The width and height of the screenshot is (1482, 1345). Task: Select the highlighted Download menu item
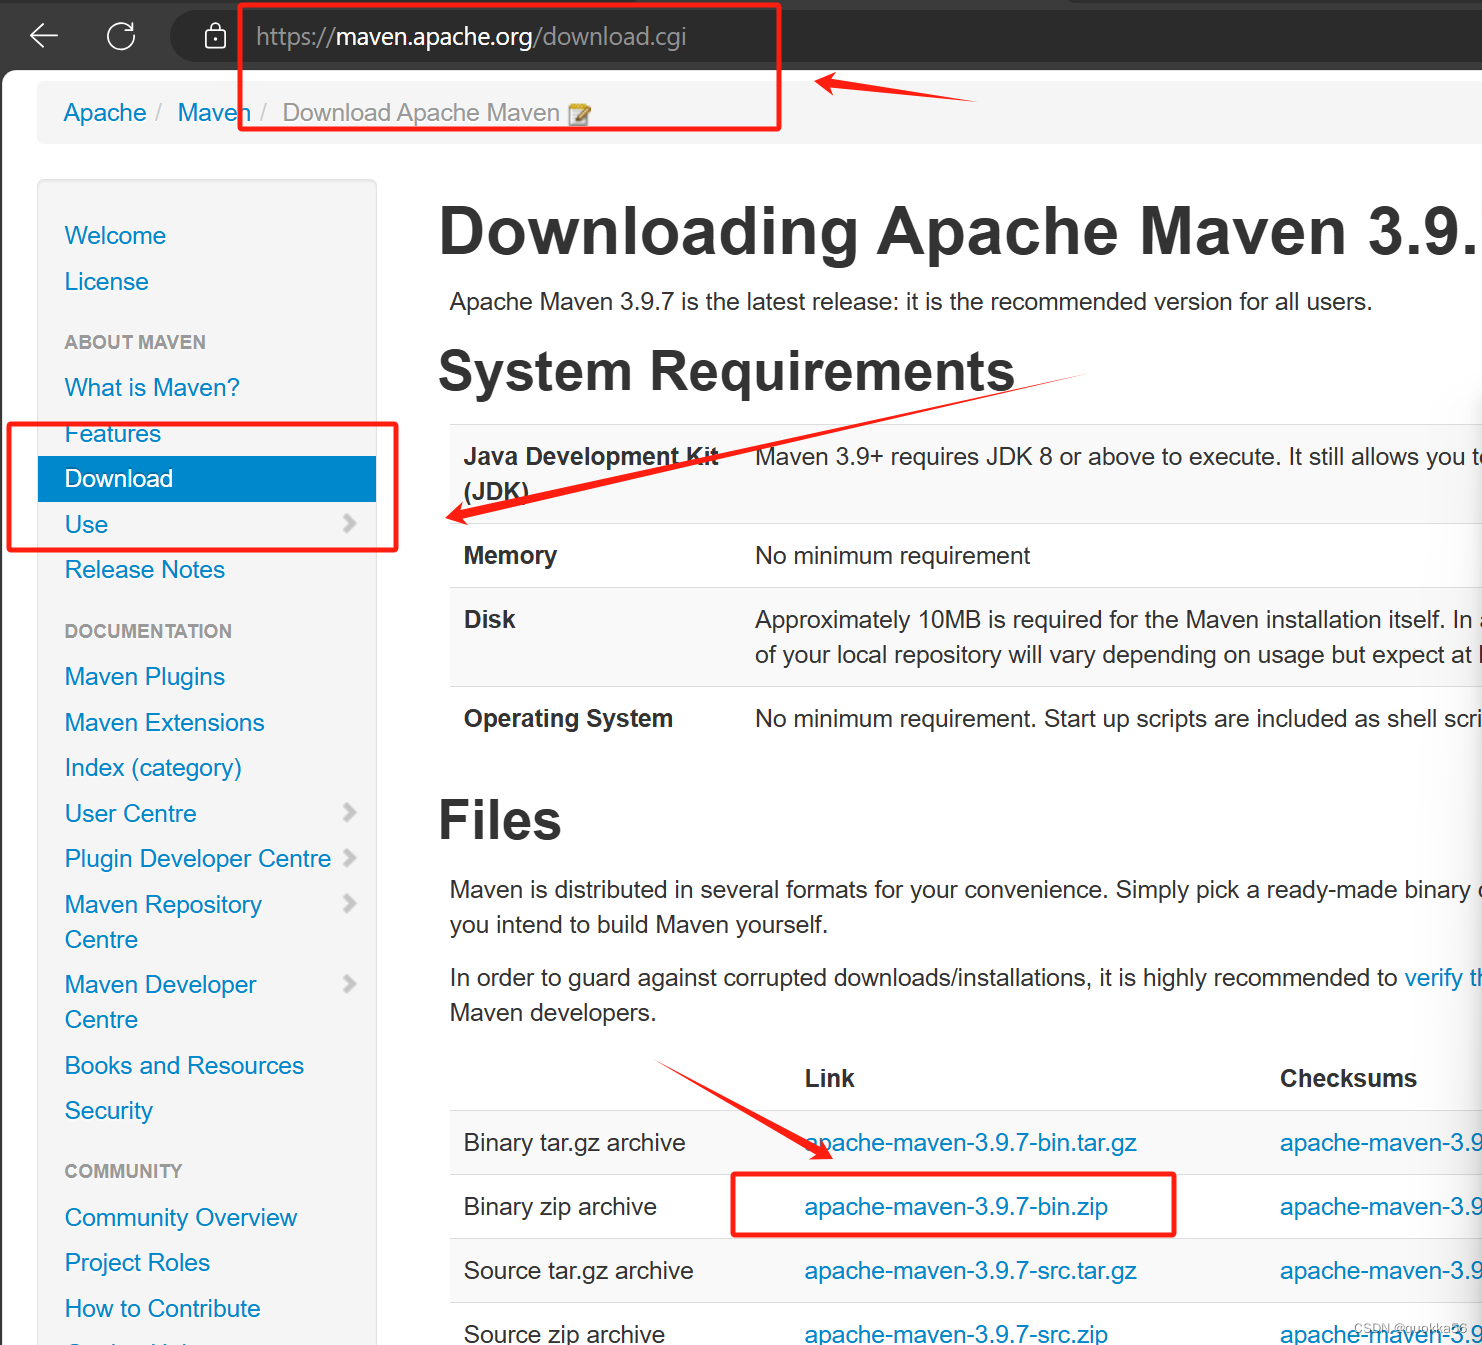[207, 479]
